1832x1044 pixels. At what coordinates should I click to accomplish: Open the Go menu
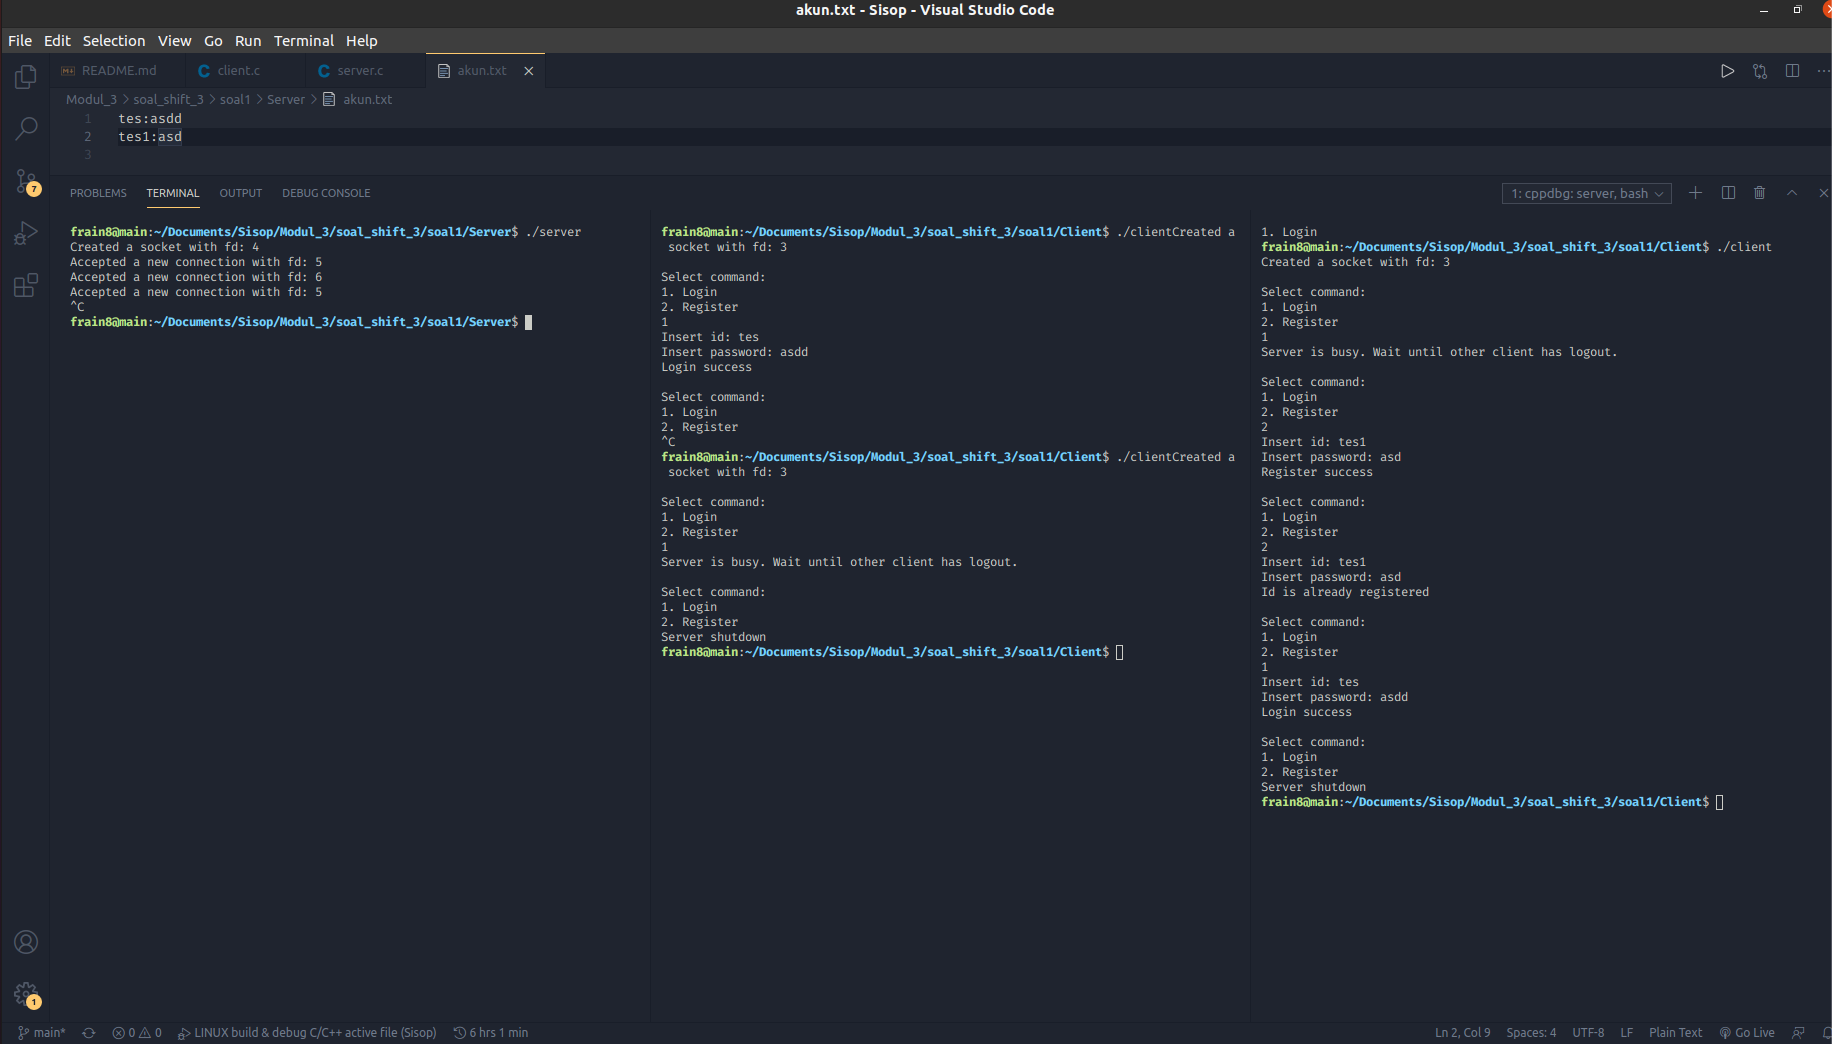[213, 41]
